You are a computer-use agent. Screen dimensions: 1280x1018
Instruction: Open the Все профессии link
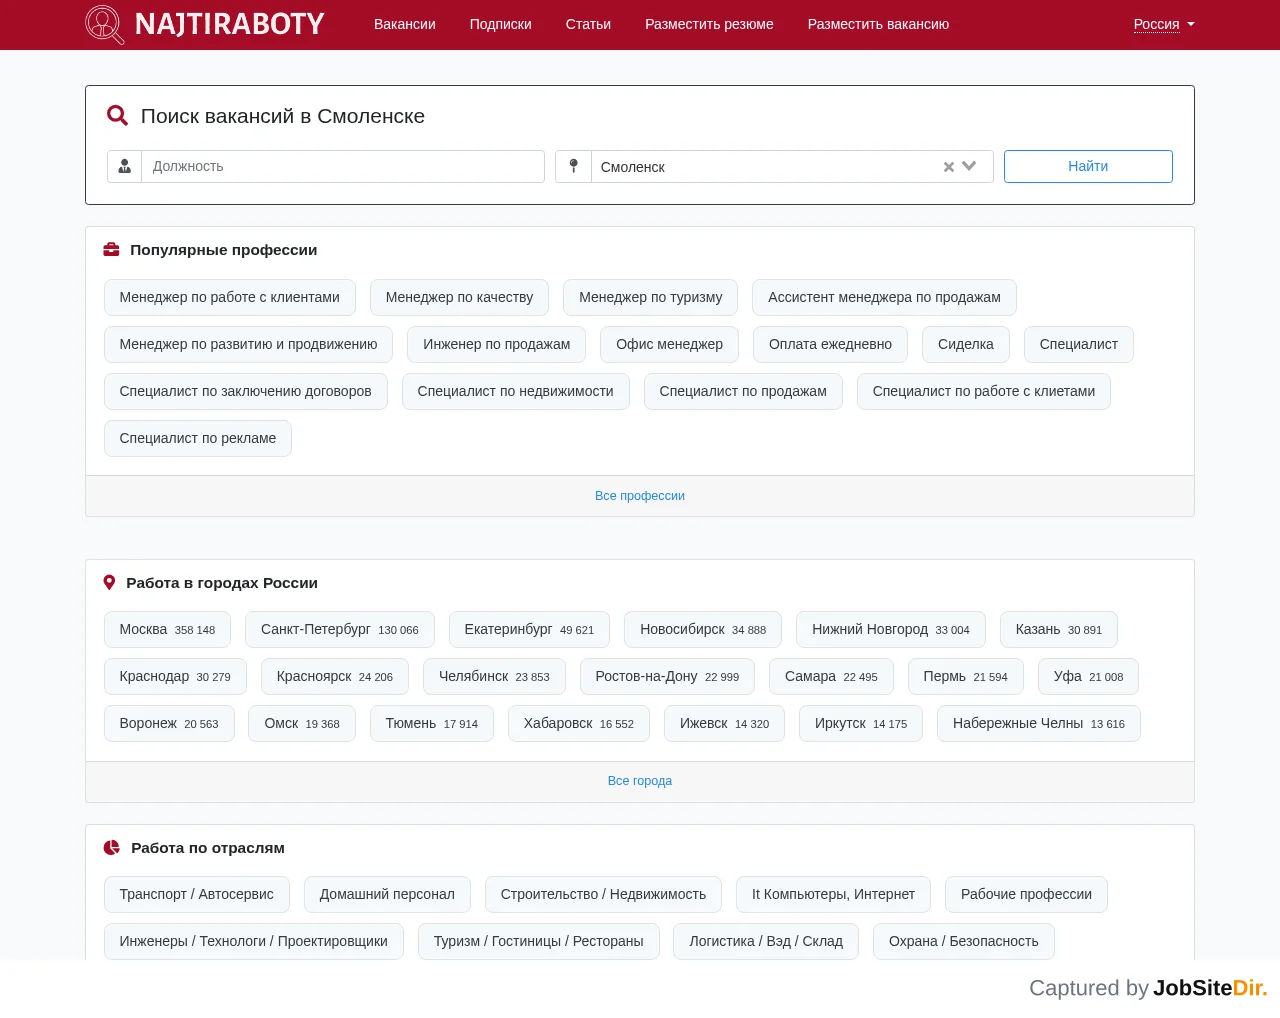pyautogui.click(x=640, y=496)
